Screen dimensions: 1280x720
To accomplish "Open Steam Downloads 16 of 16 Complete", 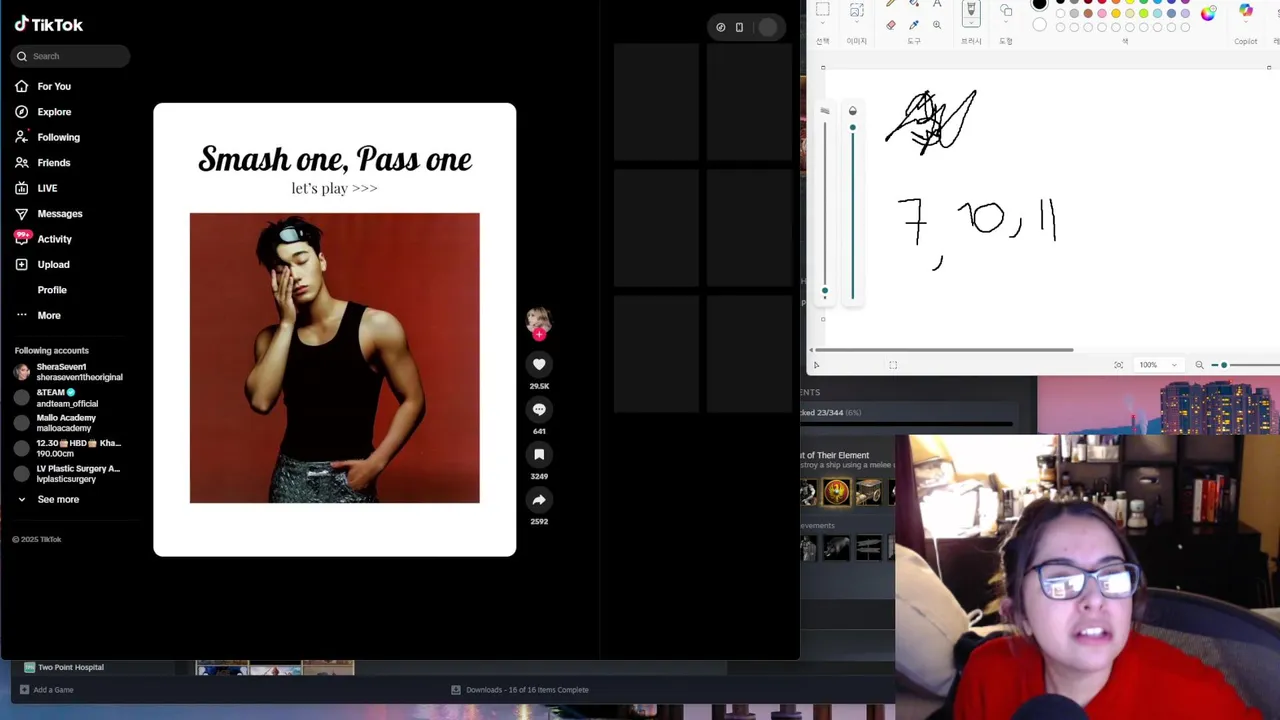I will point(520,689).
